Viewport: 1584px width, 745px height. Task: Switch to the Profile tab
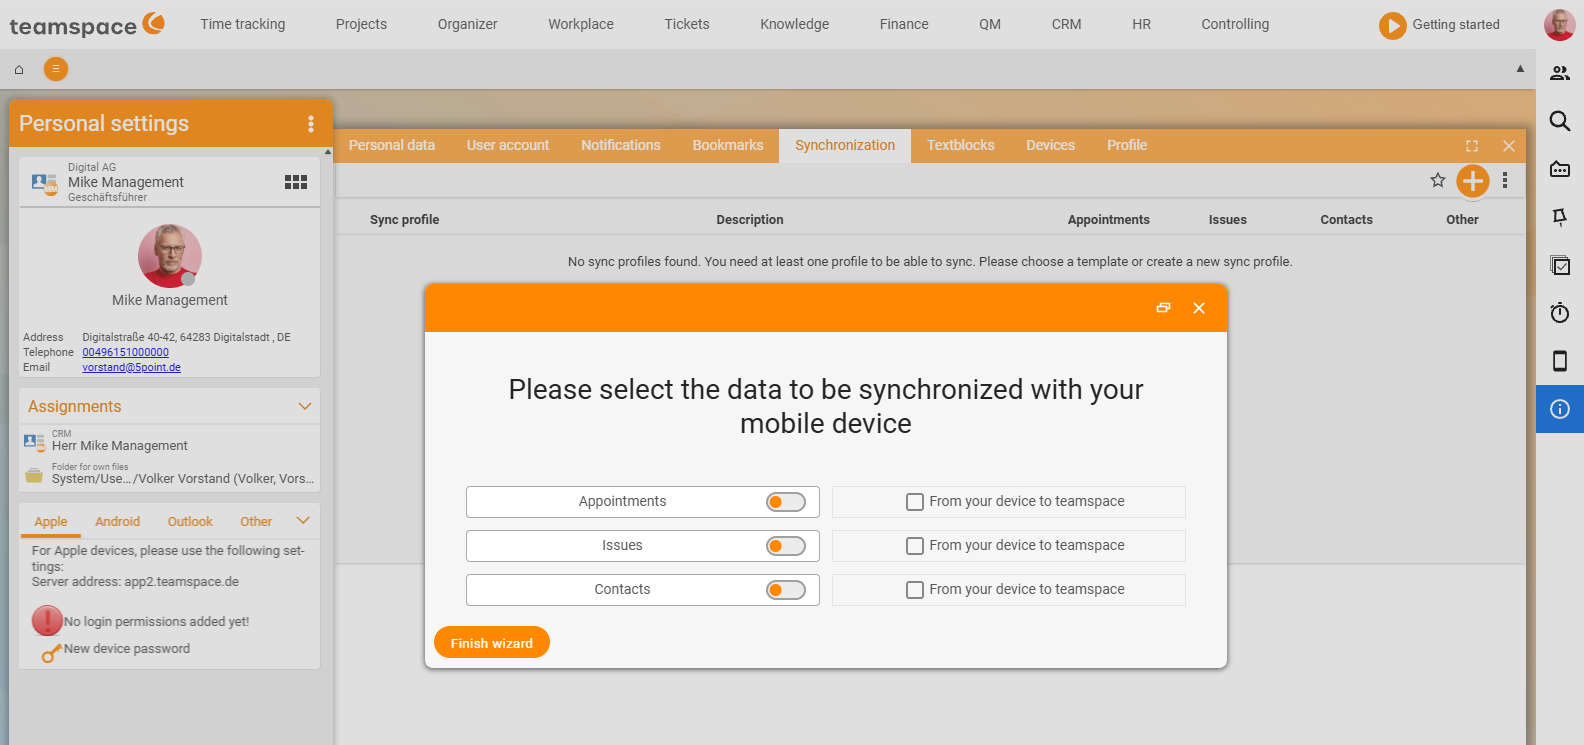click(1127, 146)
